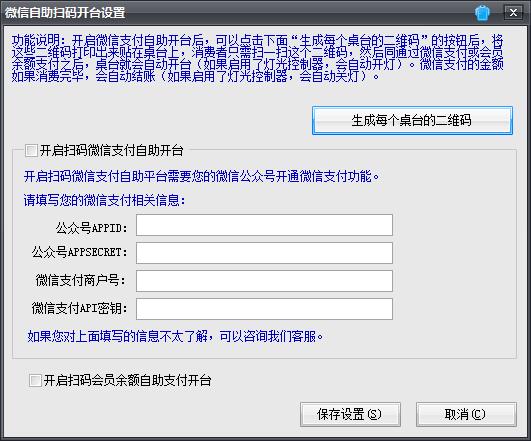This screenshot has width=531, height=441.
Task: Activate the 微信支付API密钥 text field
Action: pos(264,309)
